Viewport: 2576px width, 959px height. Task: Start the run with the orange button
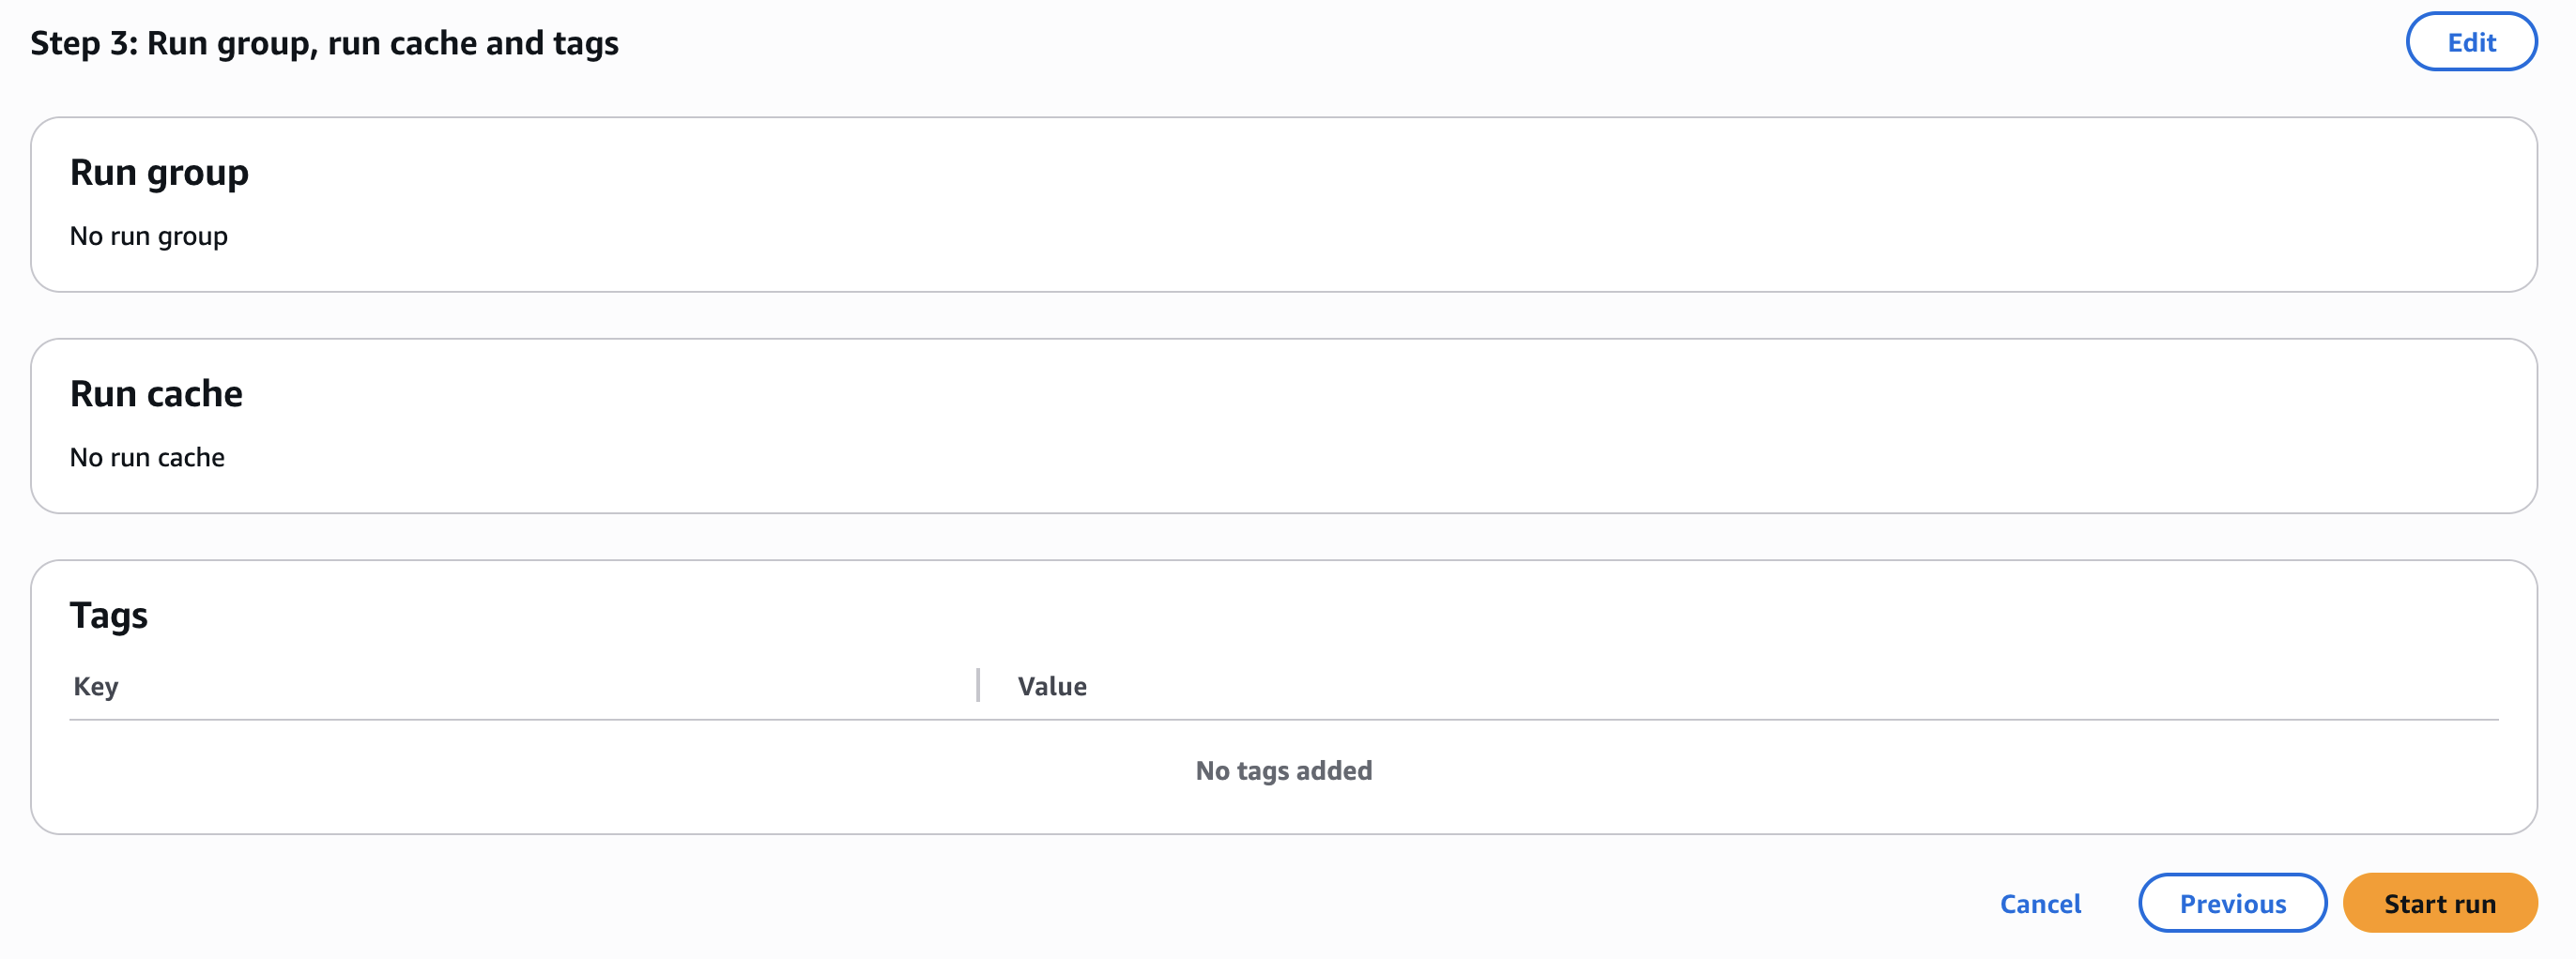(2440, 903)
